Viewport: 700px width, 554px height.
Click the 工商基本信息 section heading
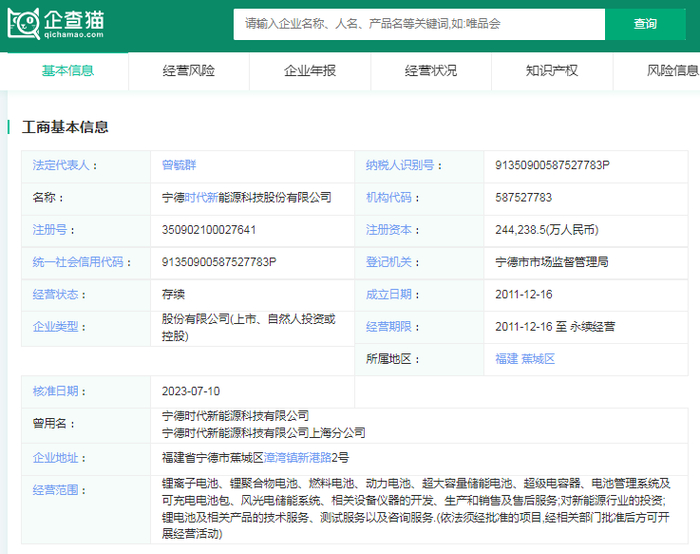pyautogui.click(x=65, y=127)
